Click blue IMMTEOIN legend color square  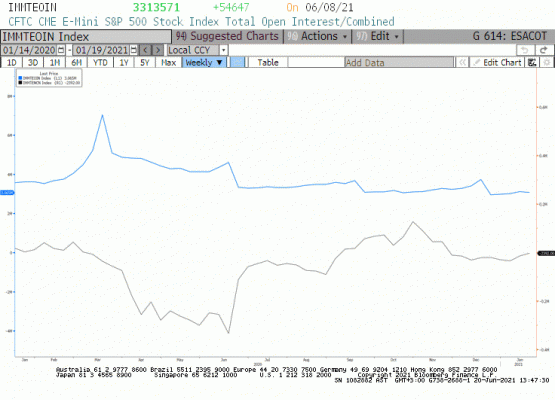[20, 78]
